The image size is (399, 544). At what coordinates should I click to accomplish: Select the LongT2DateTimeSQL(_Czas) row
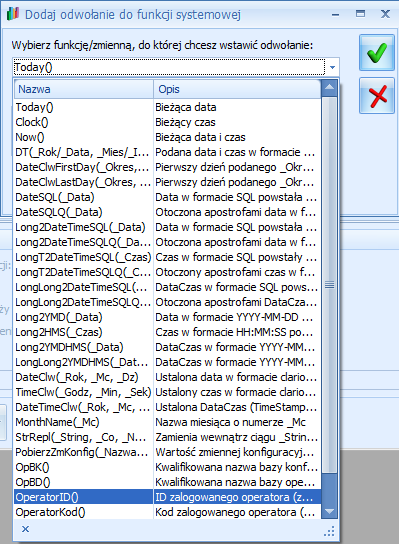(168, 257)
